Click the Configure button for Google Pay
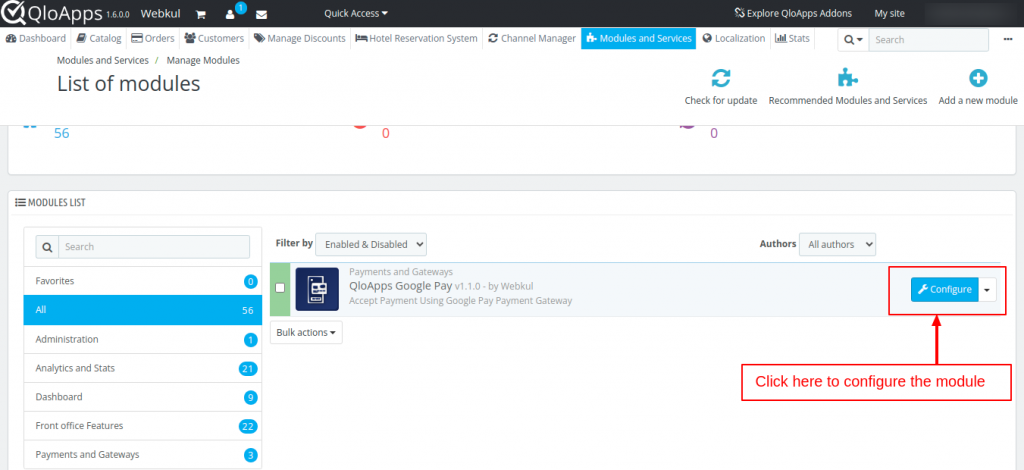Screen dimensions: 1024x470 click(x=945, y=289)
